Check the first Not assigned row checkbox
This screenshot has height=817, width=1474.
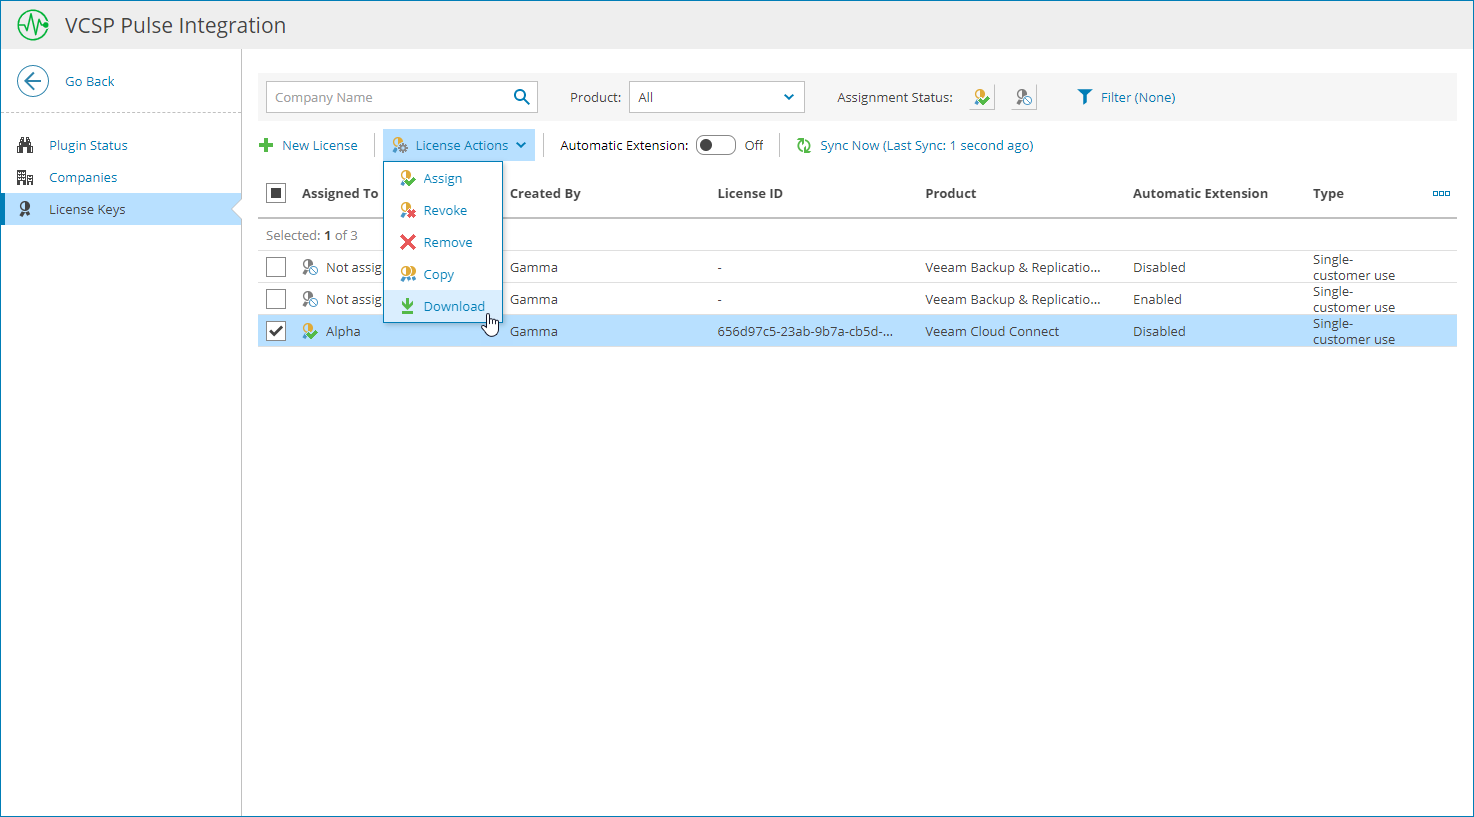[276, 267]
